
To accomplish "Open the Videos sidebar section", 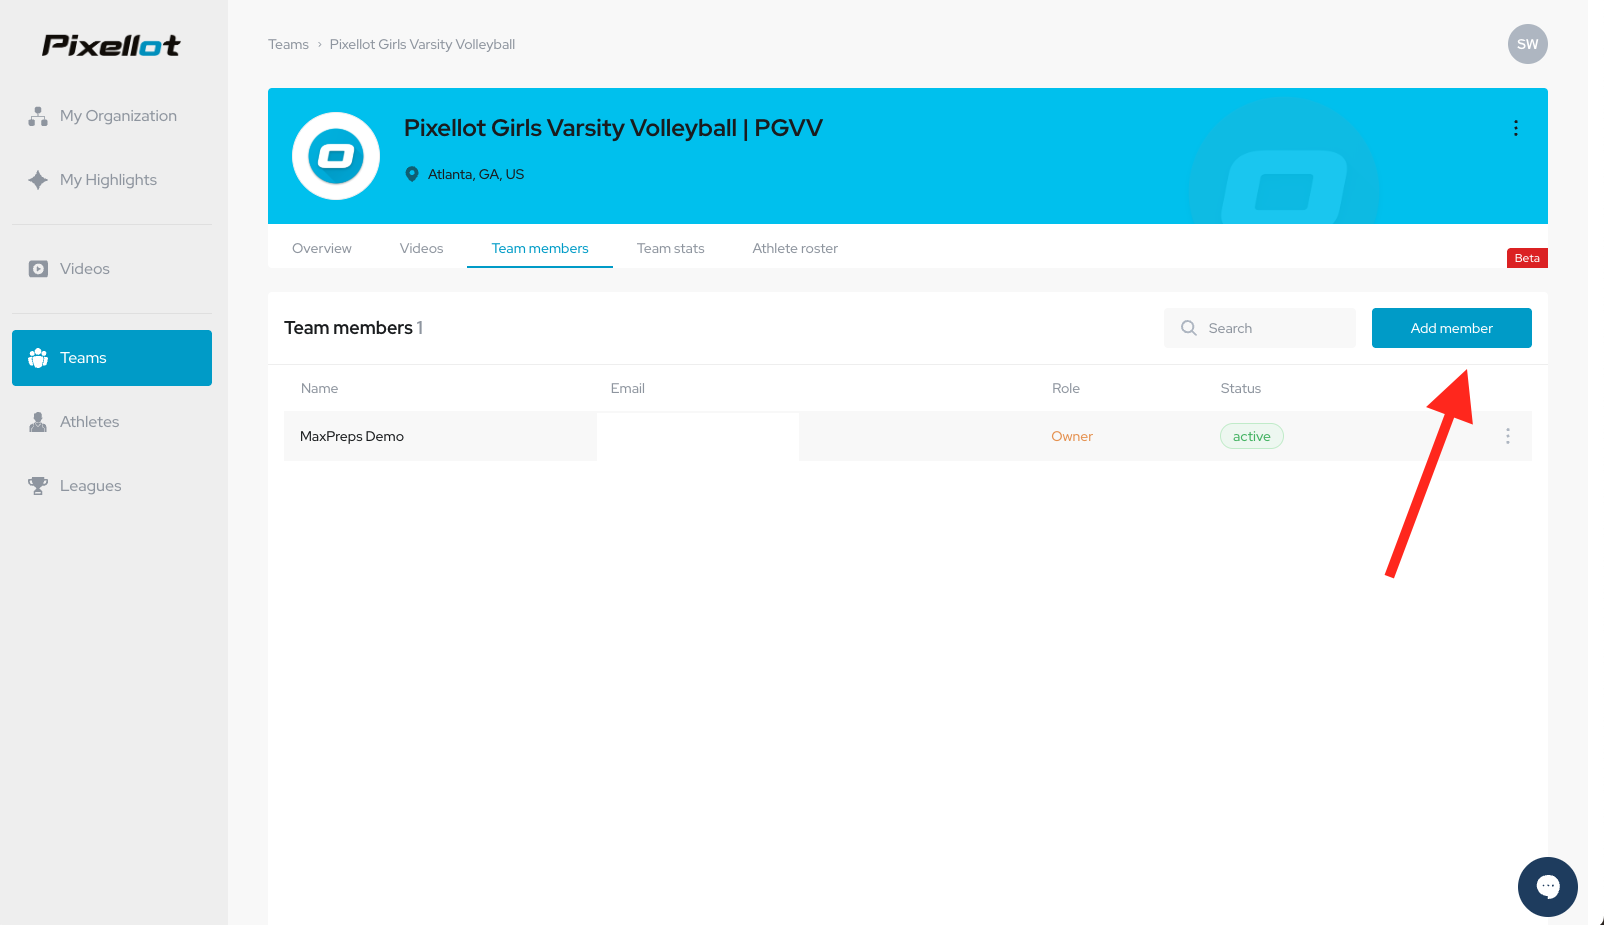I will click(x=84, y=269).
